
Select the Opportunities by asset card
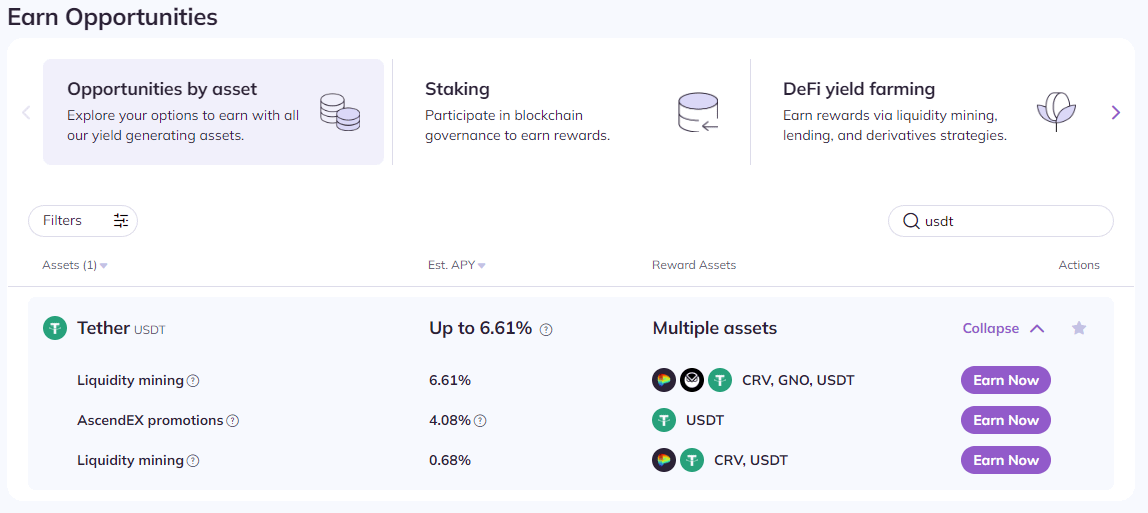click(213, 112)
